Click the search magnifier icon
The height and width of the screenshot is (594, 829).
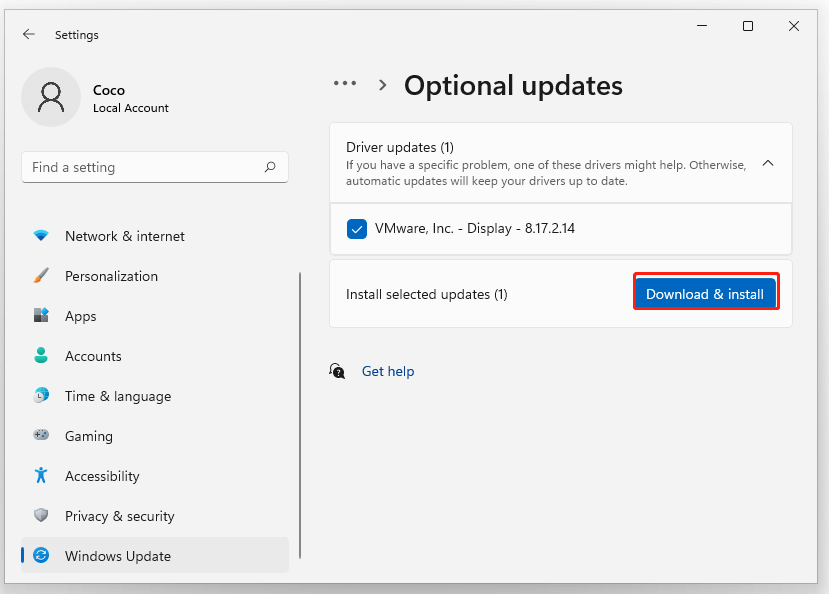point(270,168)
